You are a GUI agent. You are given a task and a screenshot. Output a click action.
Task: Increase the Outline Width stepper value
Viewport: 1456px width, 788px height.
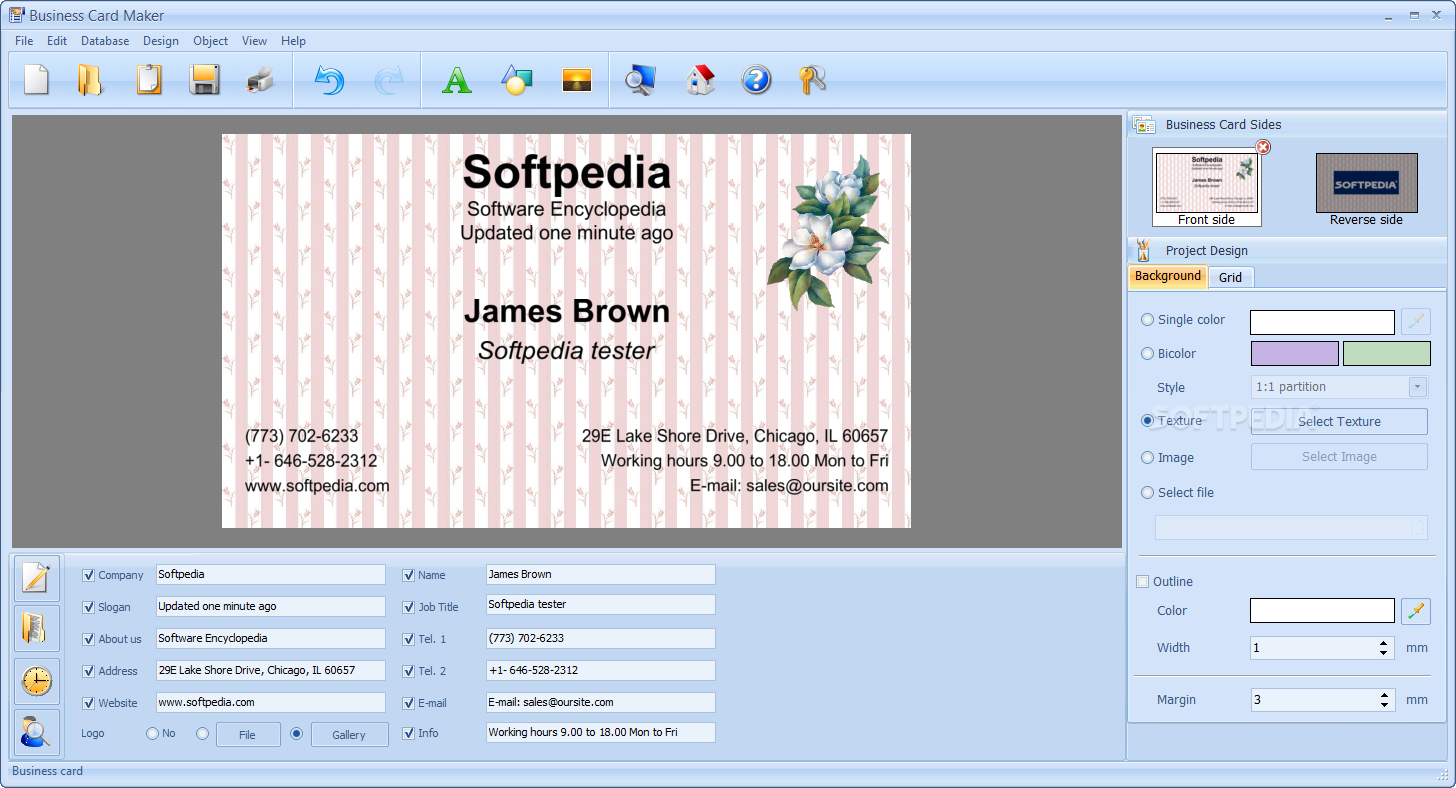[x=1384, y=643]
